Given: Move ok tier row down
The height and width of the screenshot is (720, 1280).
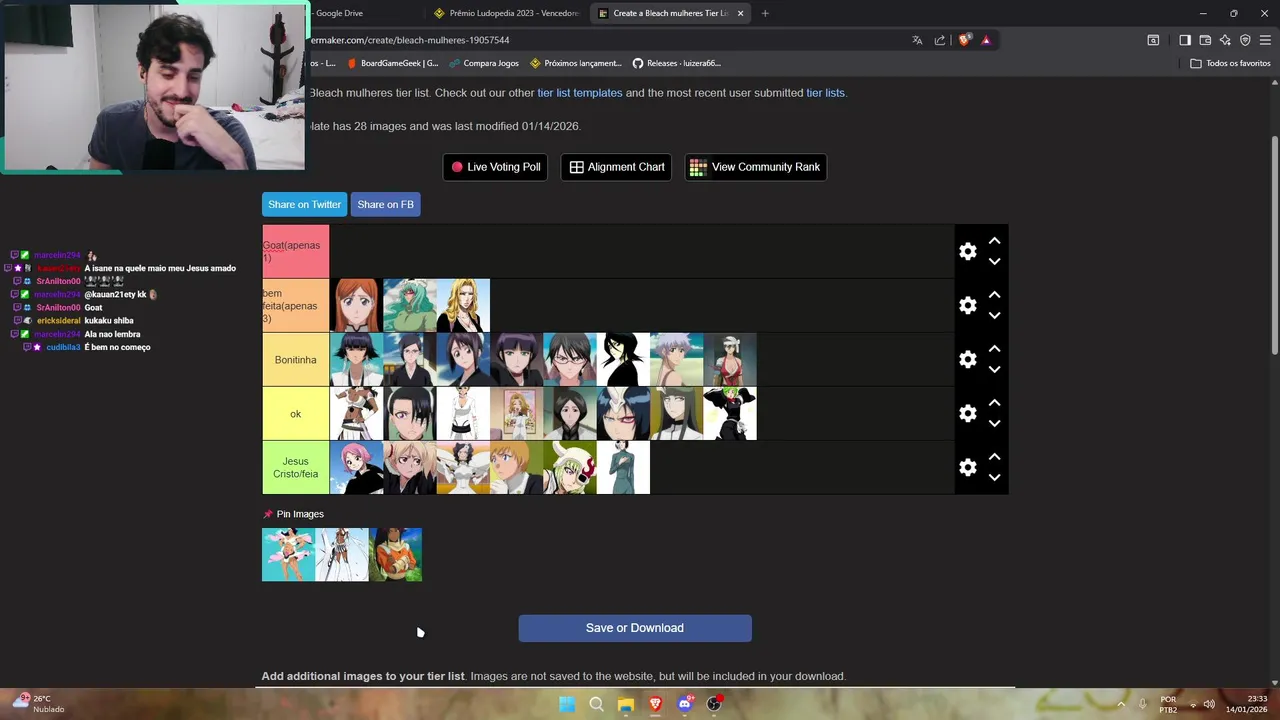Looking at the screenshot, I should tap(994, 424).
